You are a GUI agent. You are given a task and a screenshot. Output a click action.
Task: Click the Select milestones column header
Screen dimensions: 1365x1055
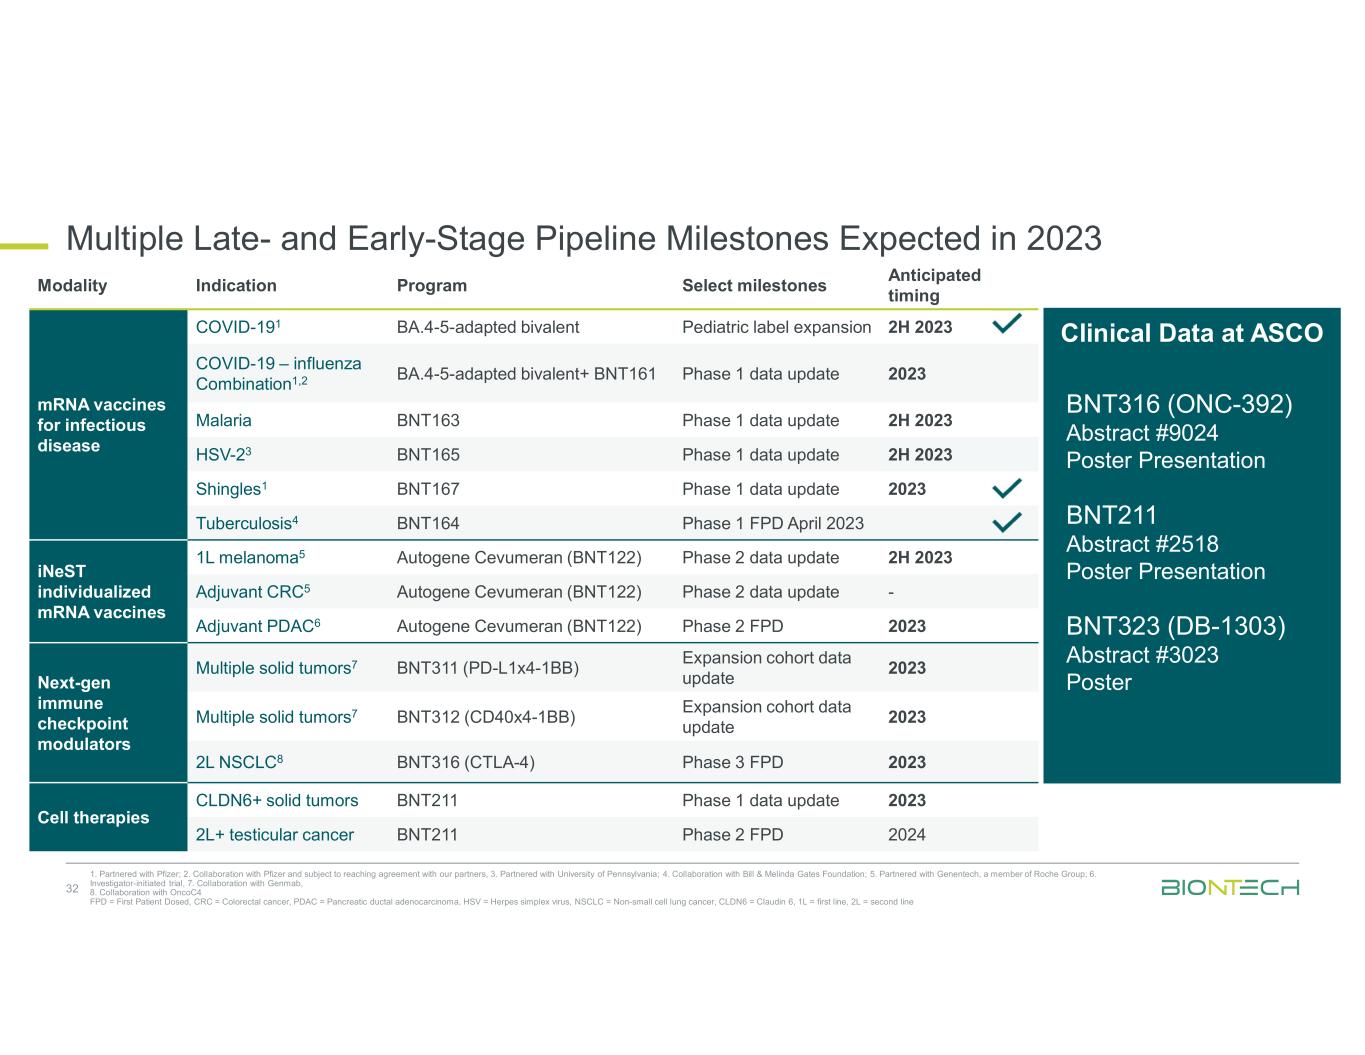(754, 285)
